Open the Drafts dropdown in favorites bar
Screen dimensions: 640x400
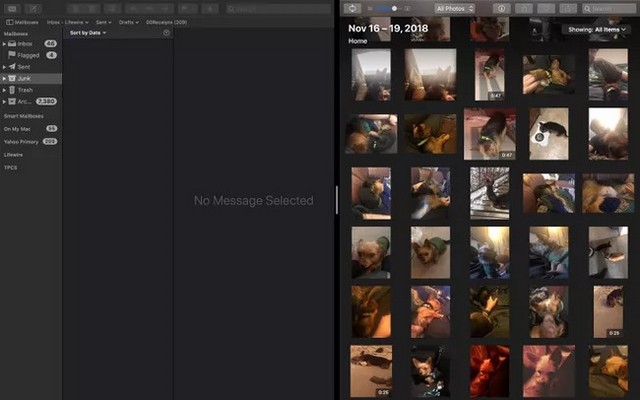tap(129, 22)
